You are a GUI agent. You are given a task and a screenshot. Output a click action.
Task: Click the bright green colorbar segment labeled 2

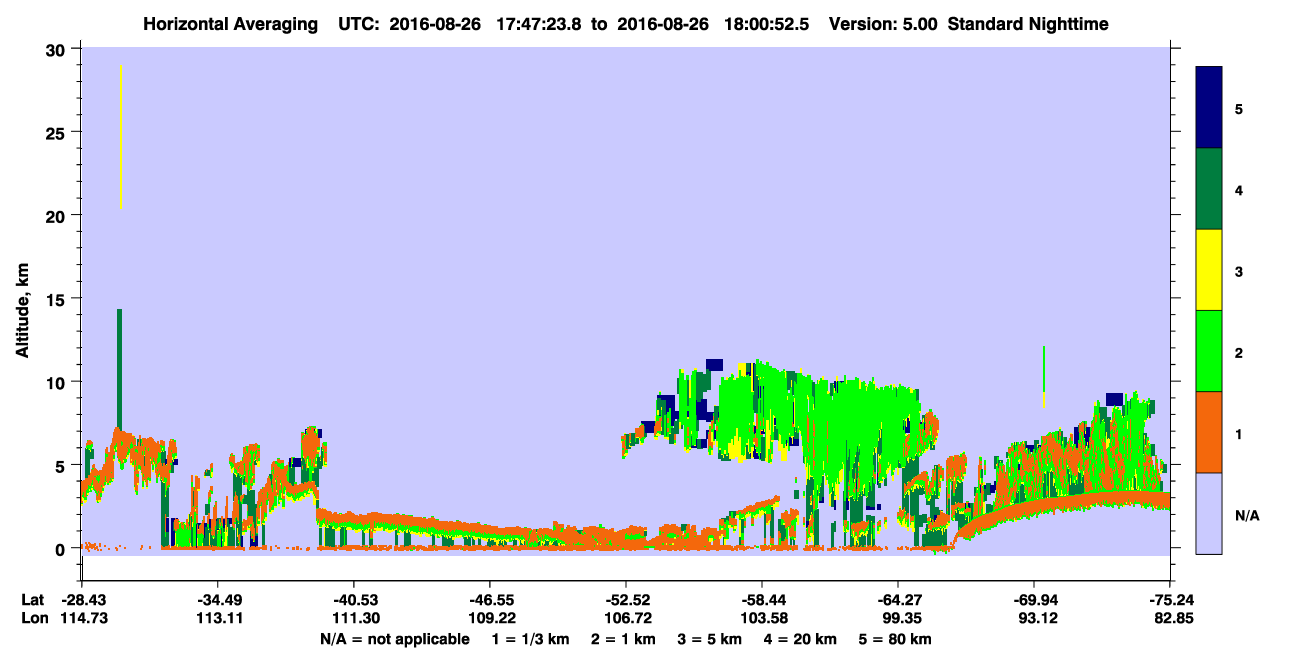(x=1209, y=351)
